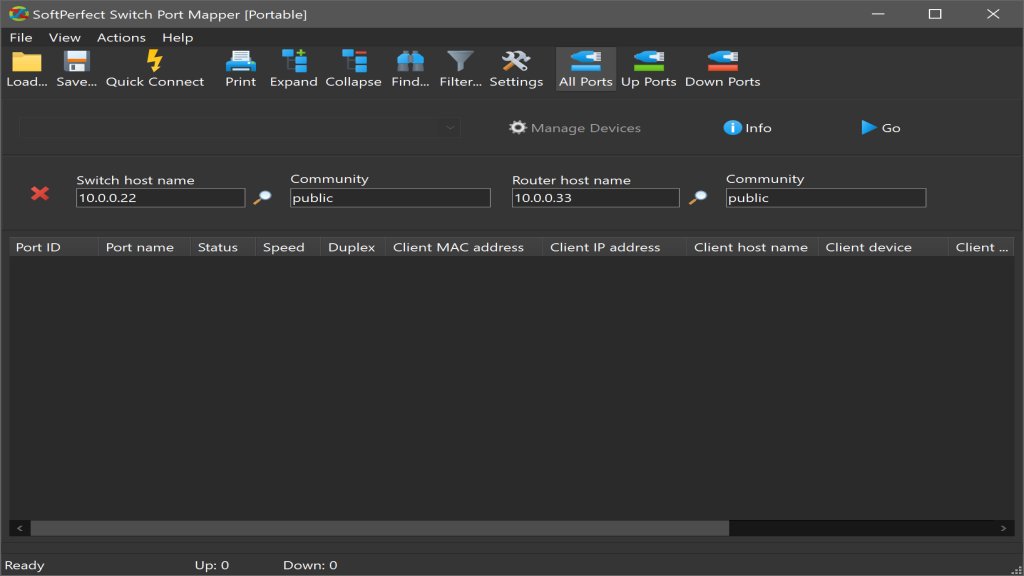
Task: Maximize the Switch Port Mapper window
Action: (x=935, y=14)
